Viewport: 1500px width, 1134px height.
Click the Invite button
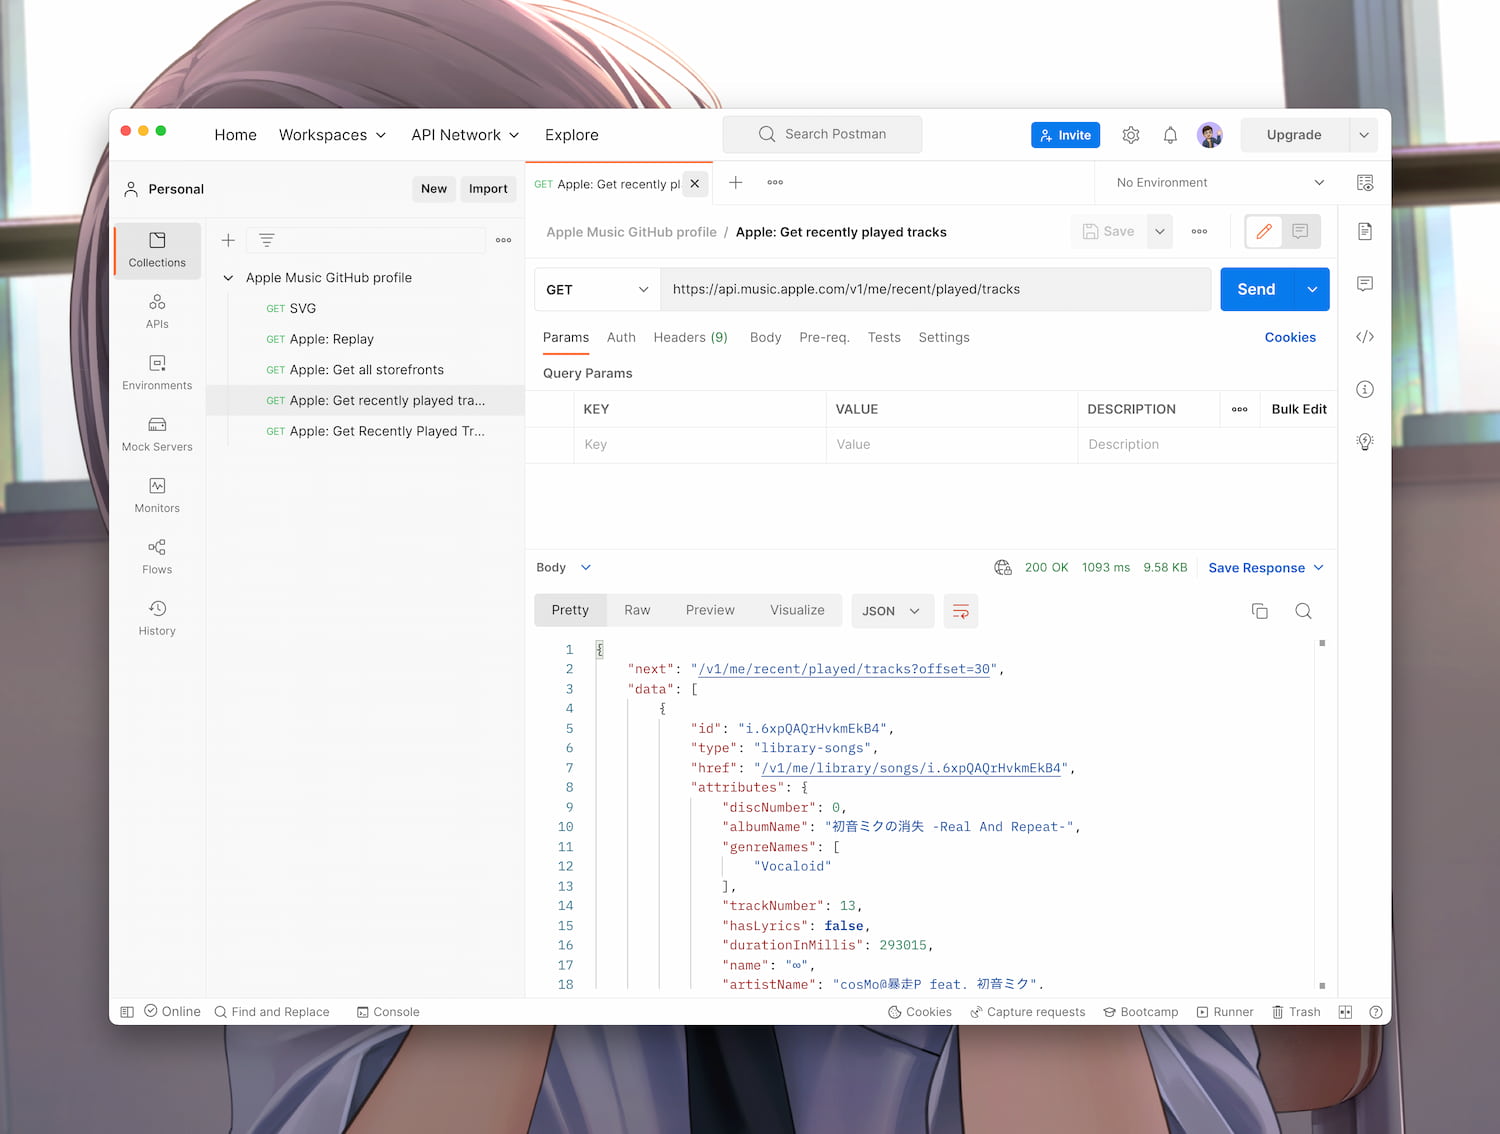click(x=1065, y=135)
